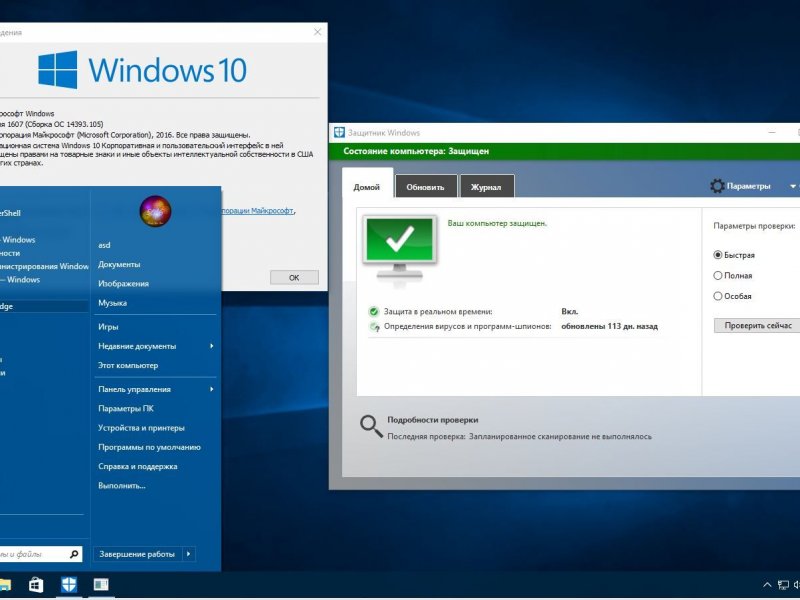Open the winver window taskbar icon
This screenshot has height=600, width=800.
101,585
